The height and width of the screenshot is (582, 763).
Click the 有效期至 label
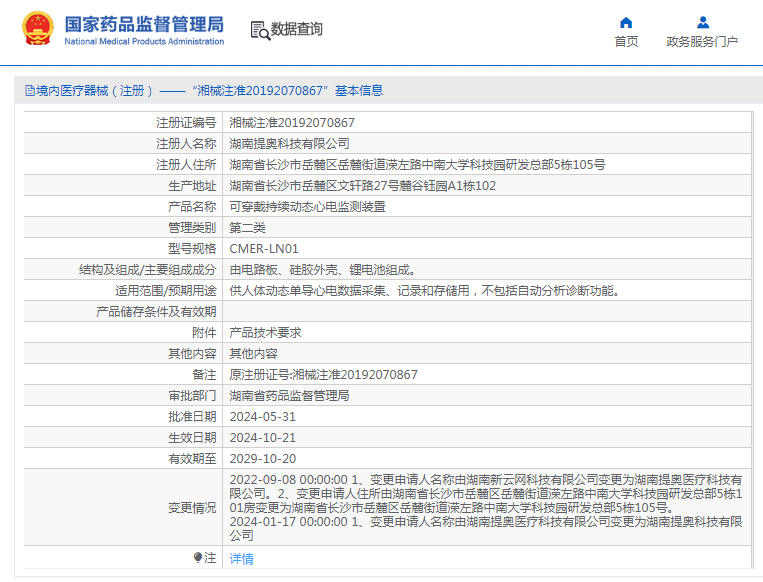coord(192,458)
